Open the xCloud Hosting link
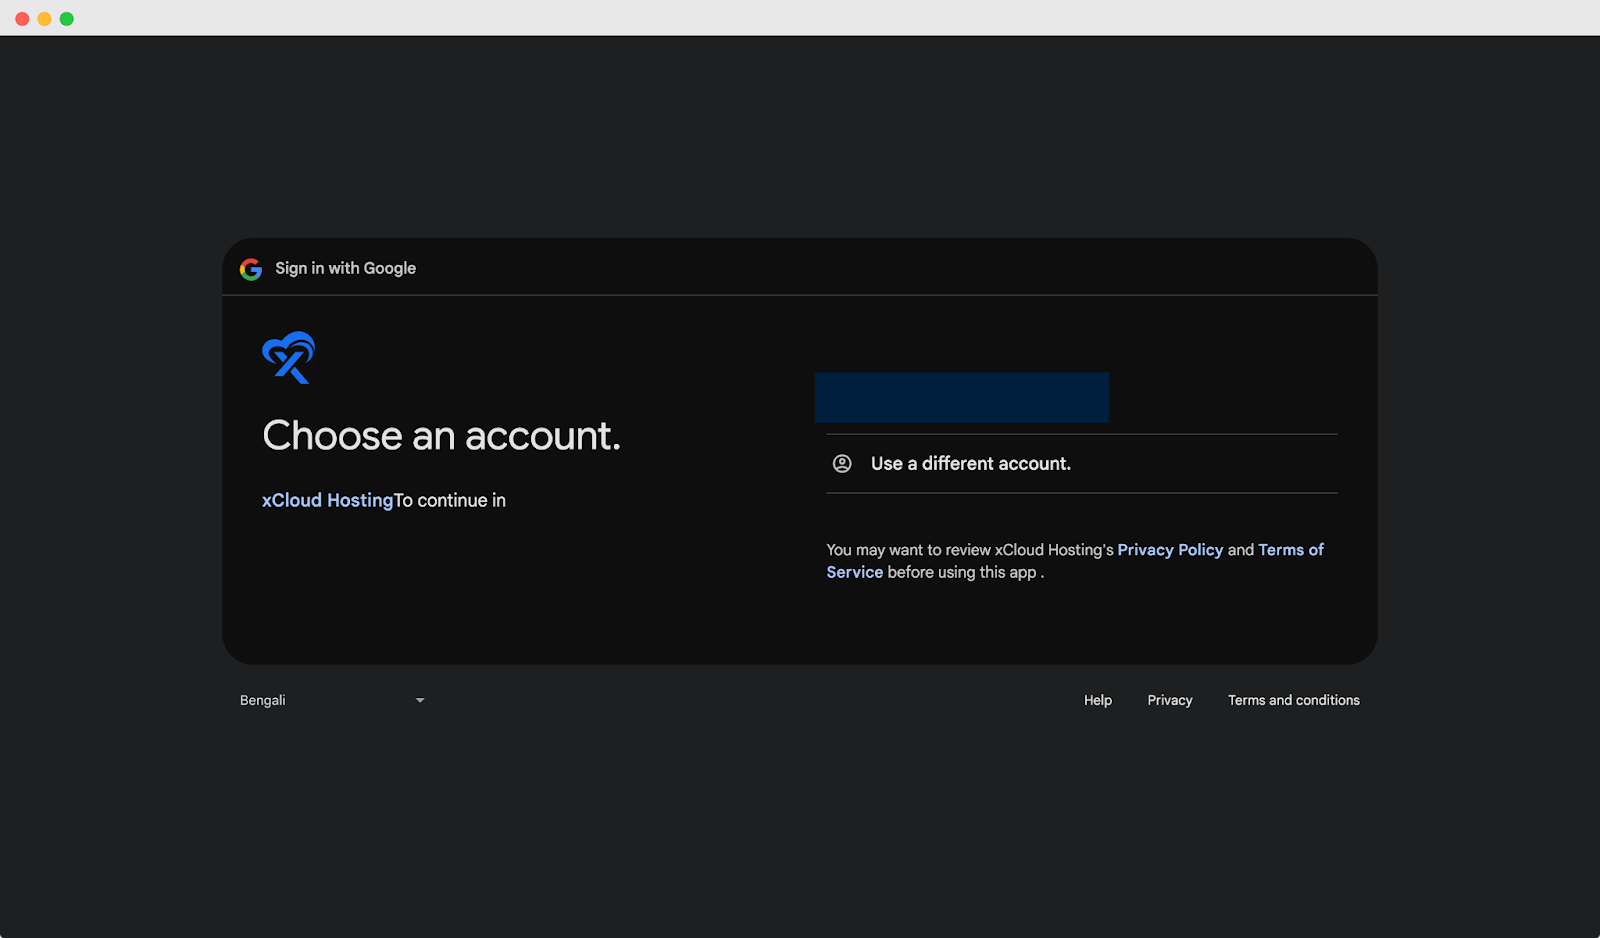 326,500
